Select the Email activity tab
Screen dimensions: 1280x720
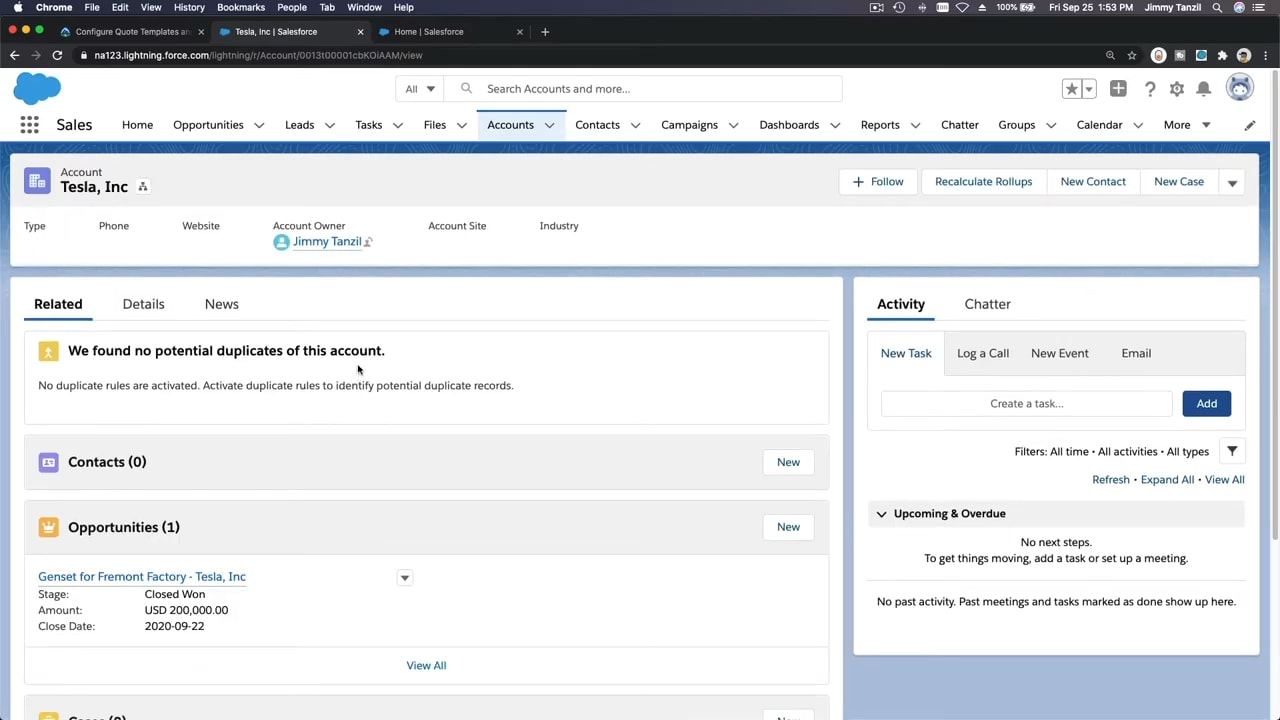pos(1136,353)
